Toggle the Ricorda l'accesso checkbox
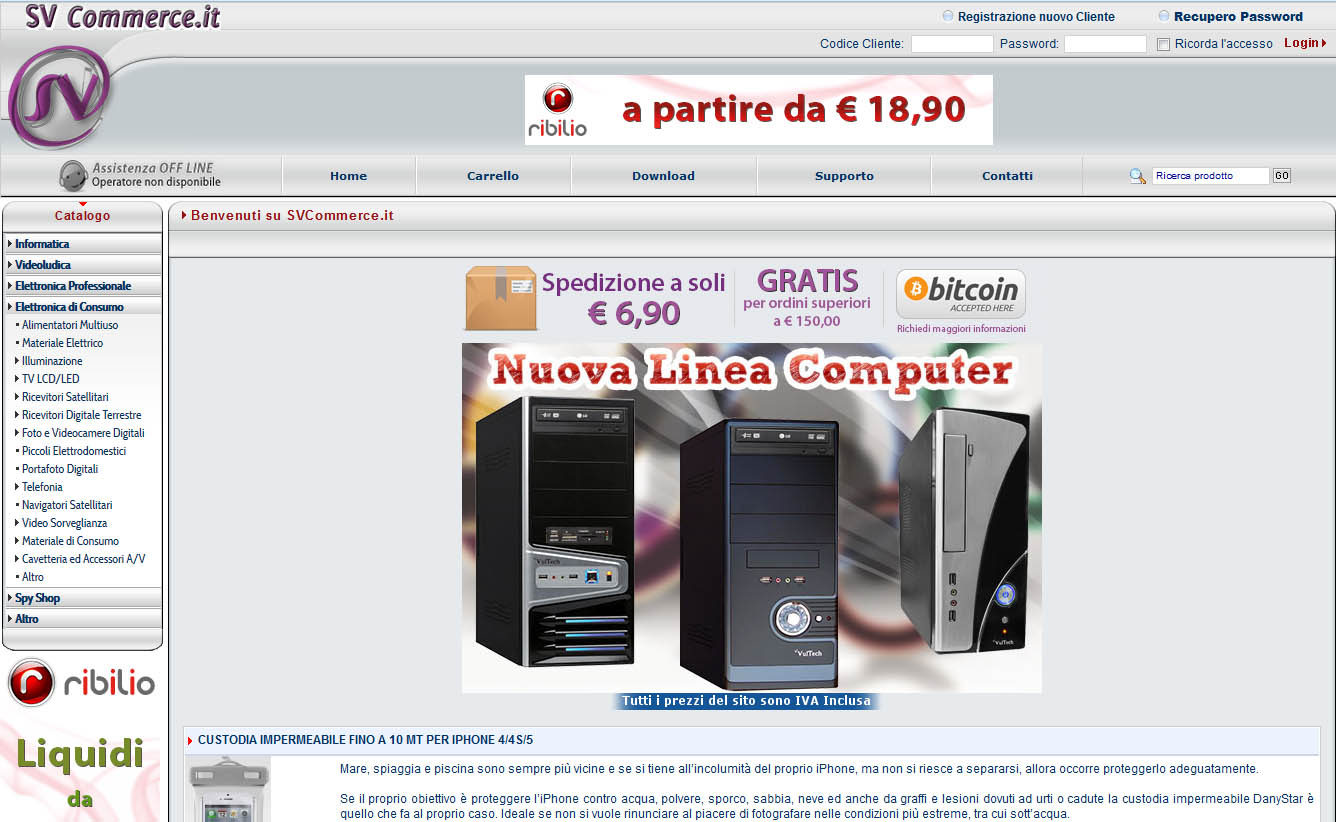 point(1163,44)
